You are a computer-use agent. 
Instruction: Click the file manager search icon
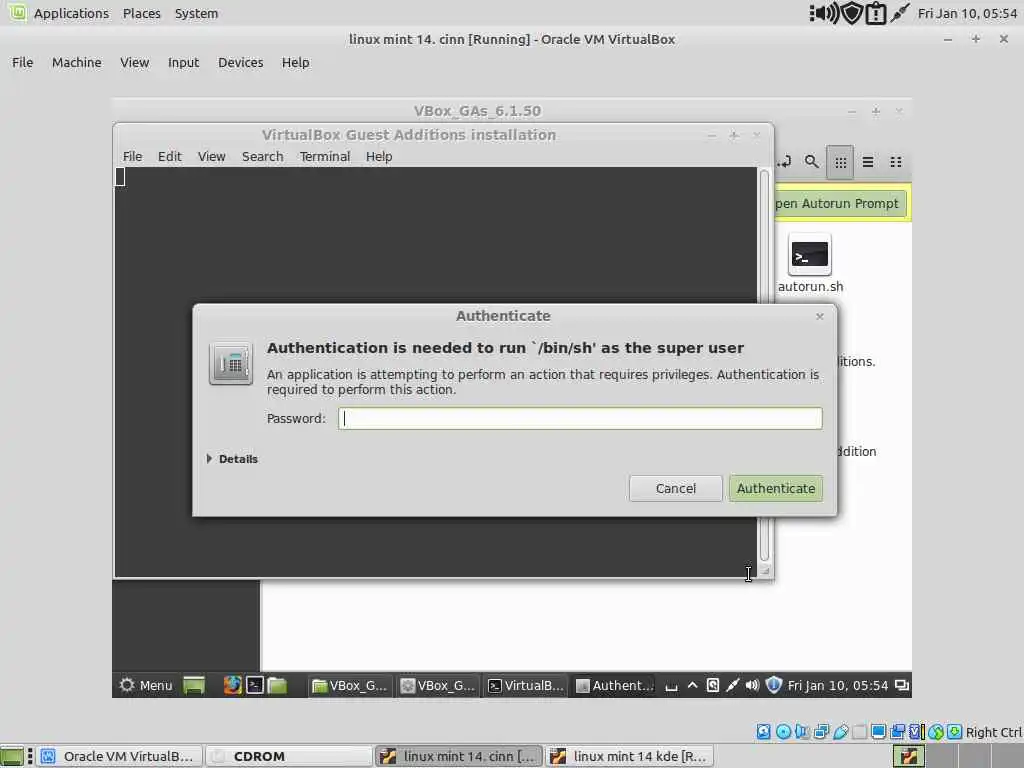click(811, 162)
